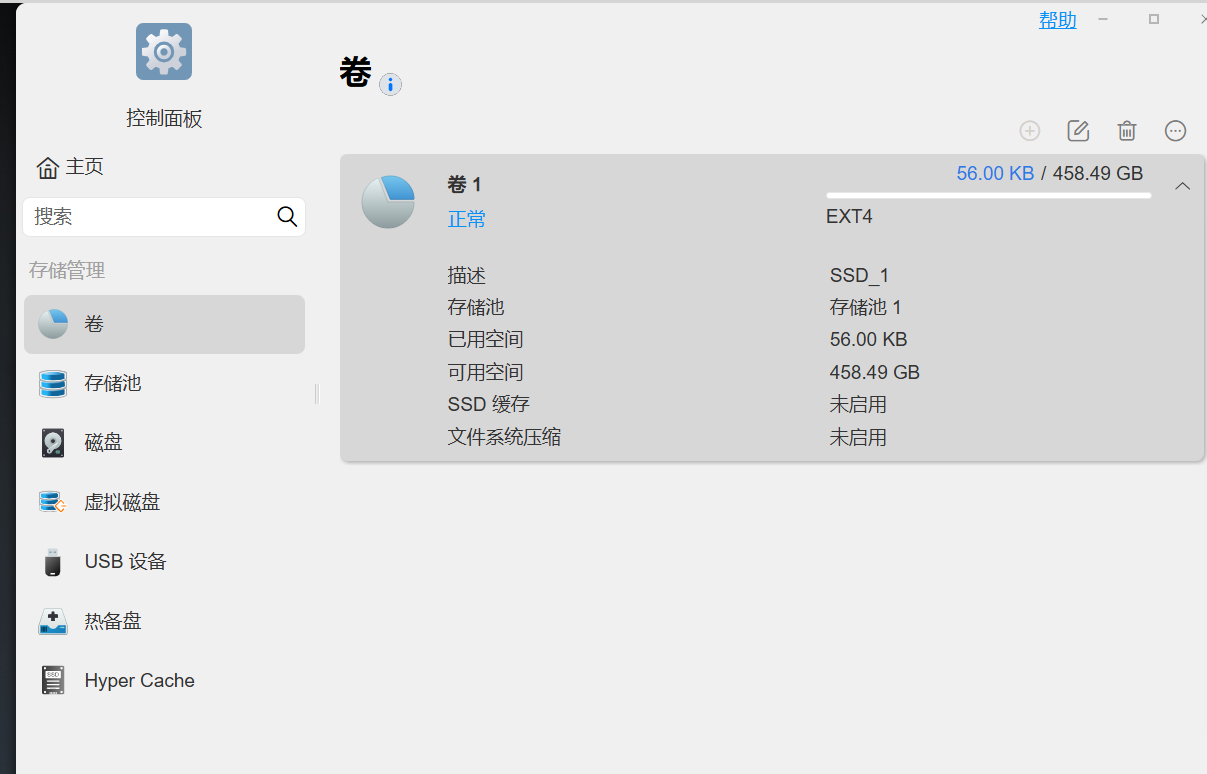Click the 控制面板 label
1207x774 pixels.
(x=164, y=119)
